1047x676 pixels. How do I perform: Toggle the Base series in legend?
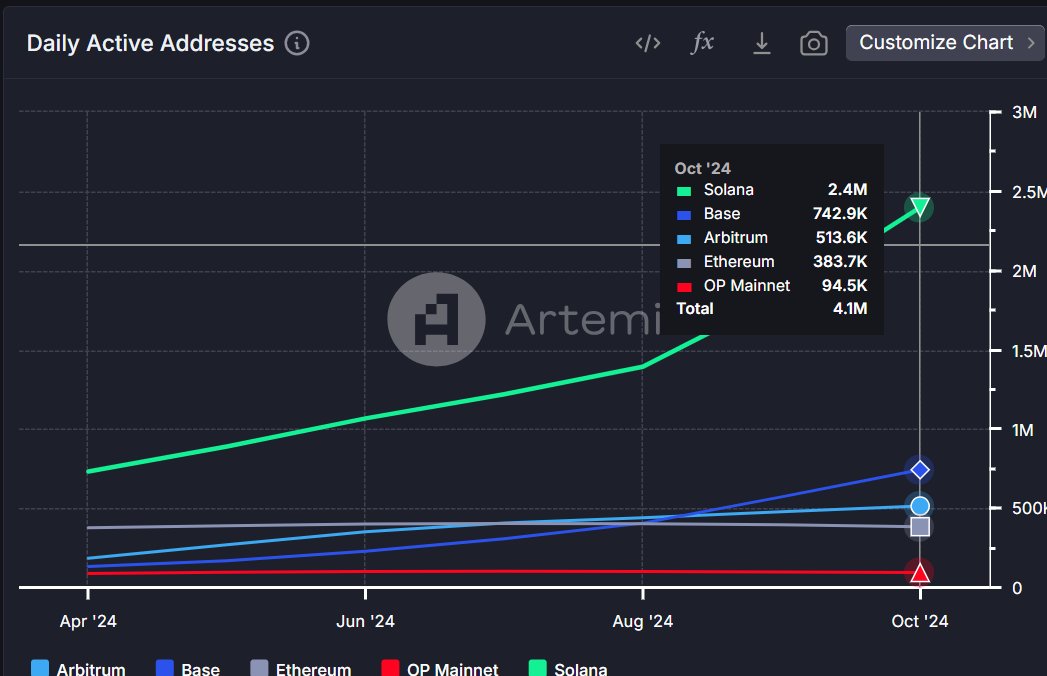pos(188,668)
